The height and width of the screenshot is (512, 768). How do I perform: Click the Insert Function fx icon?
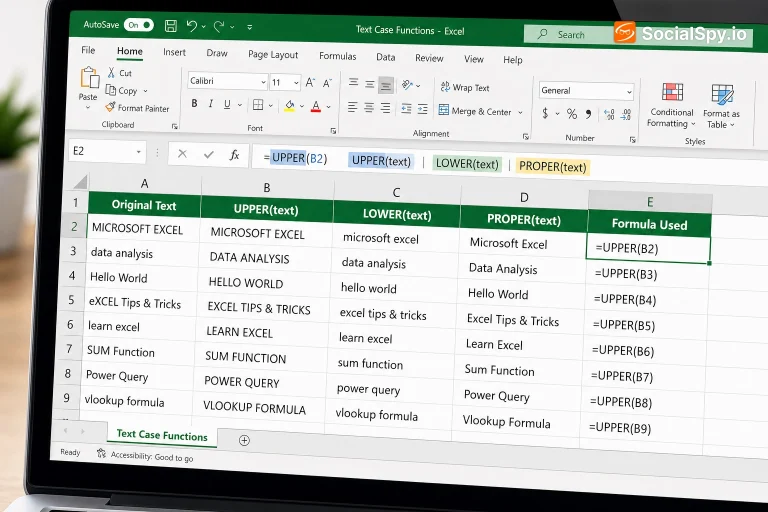234,155
